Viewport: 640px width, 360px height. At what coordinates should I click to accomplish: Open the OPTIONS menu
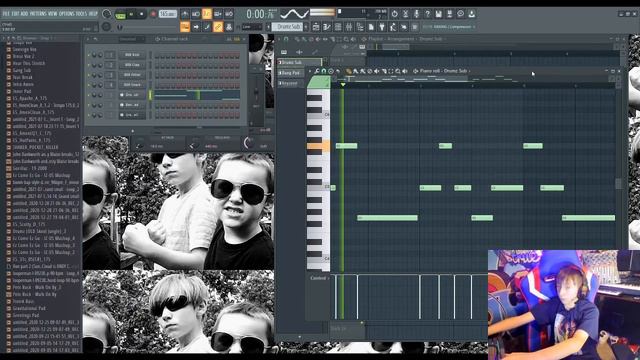coord(67,13)
